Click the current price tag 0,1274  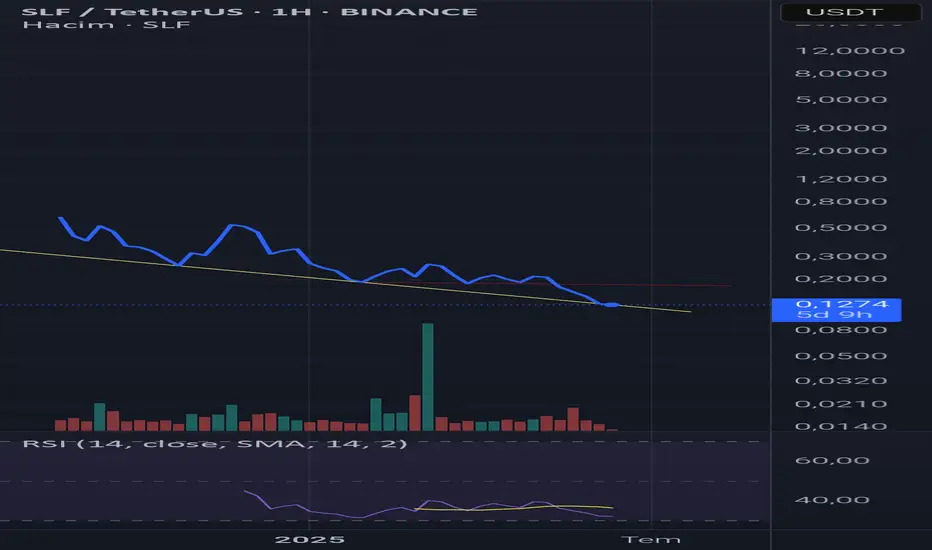[836, 310]
